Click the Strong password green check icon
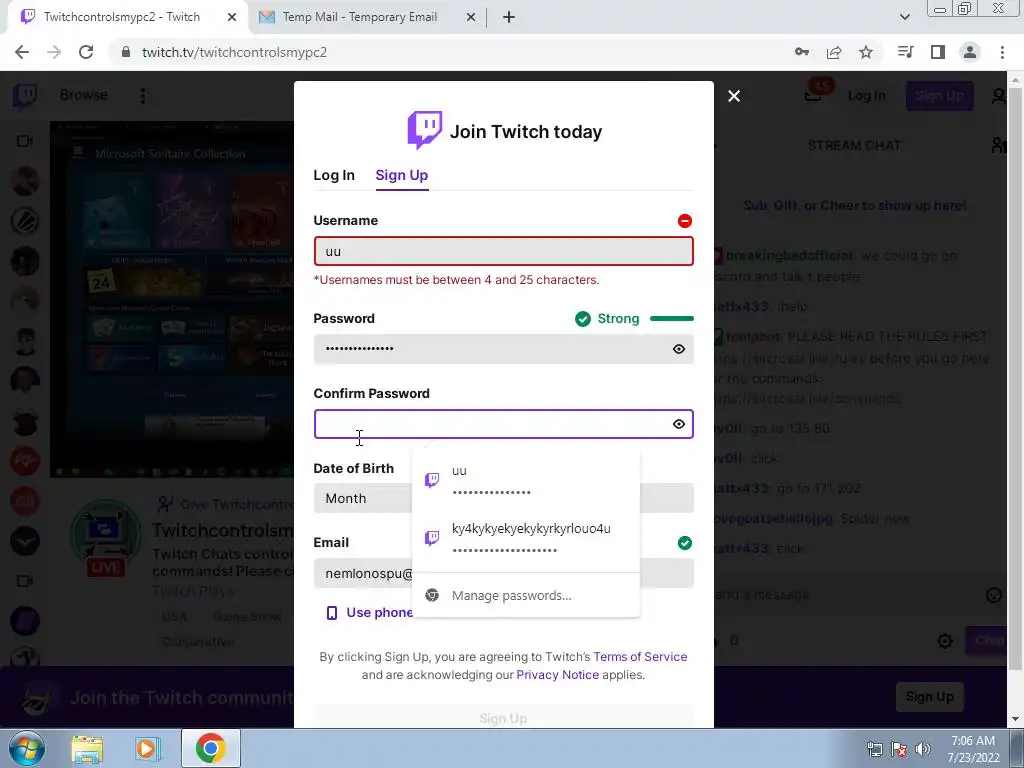 [583, 319]
